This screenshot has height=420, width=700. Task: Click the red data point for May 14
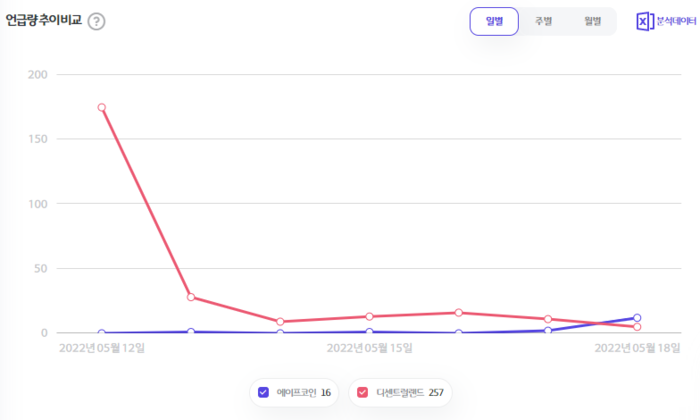click(280, 322)
